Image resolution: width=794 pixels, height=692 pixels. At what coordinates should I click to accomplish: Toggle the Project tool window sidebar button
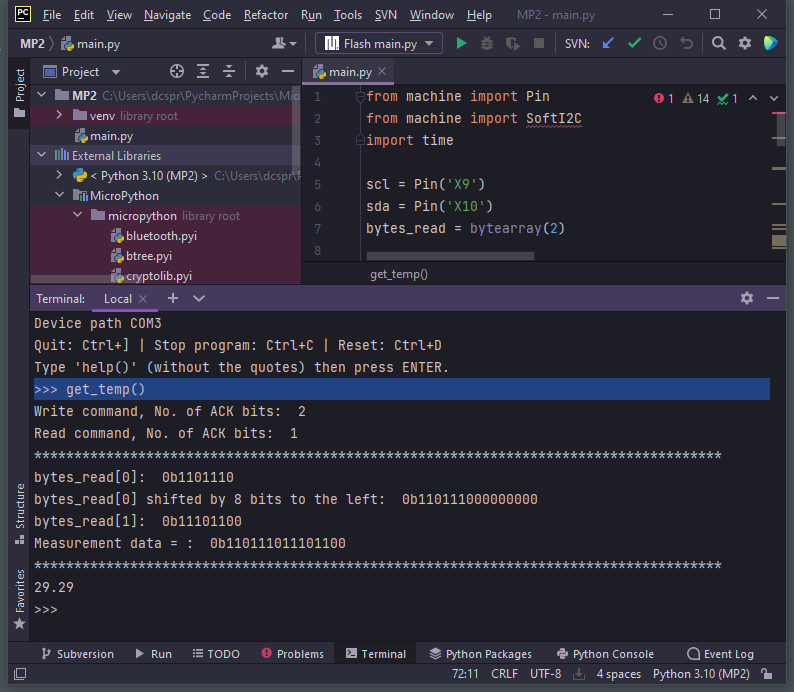(19, 92)
